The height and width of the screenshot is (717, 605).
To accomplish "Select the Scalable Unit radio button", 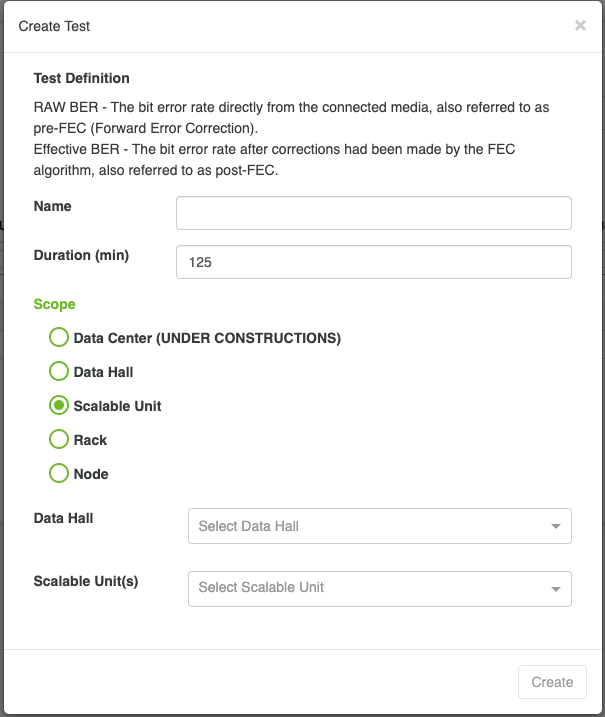I will [59, 406].
